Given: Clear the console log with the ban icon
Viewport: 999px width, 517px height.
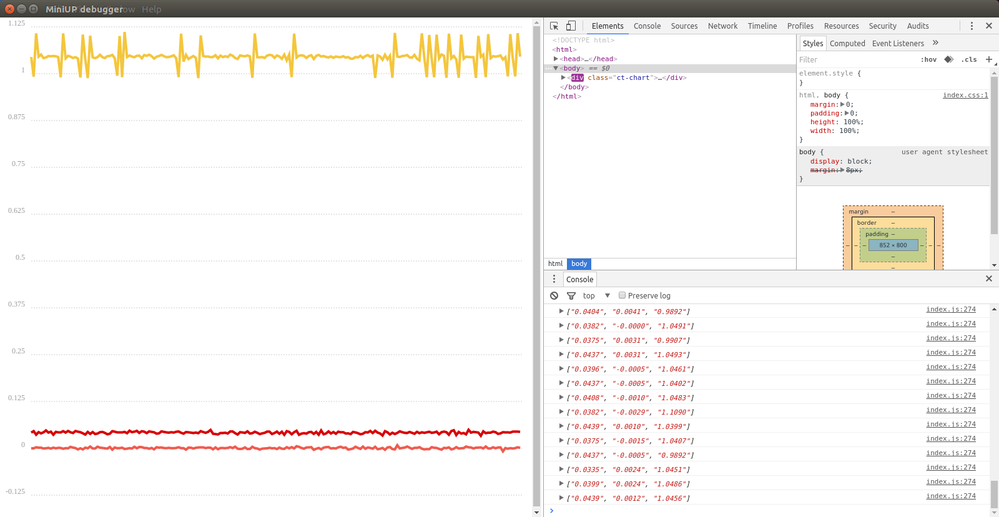Looking at the screenshot, I should pos(554,296).
